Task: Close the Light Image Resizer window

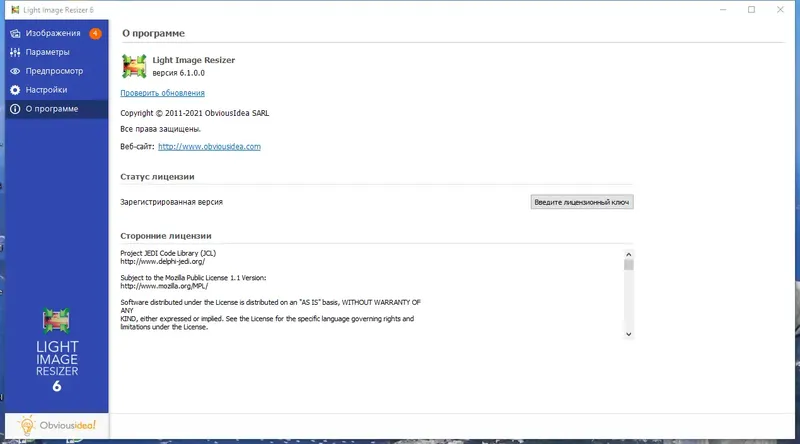Action: (x=780, y=10)
